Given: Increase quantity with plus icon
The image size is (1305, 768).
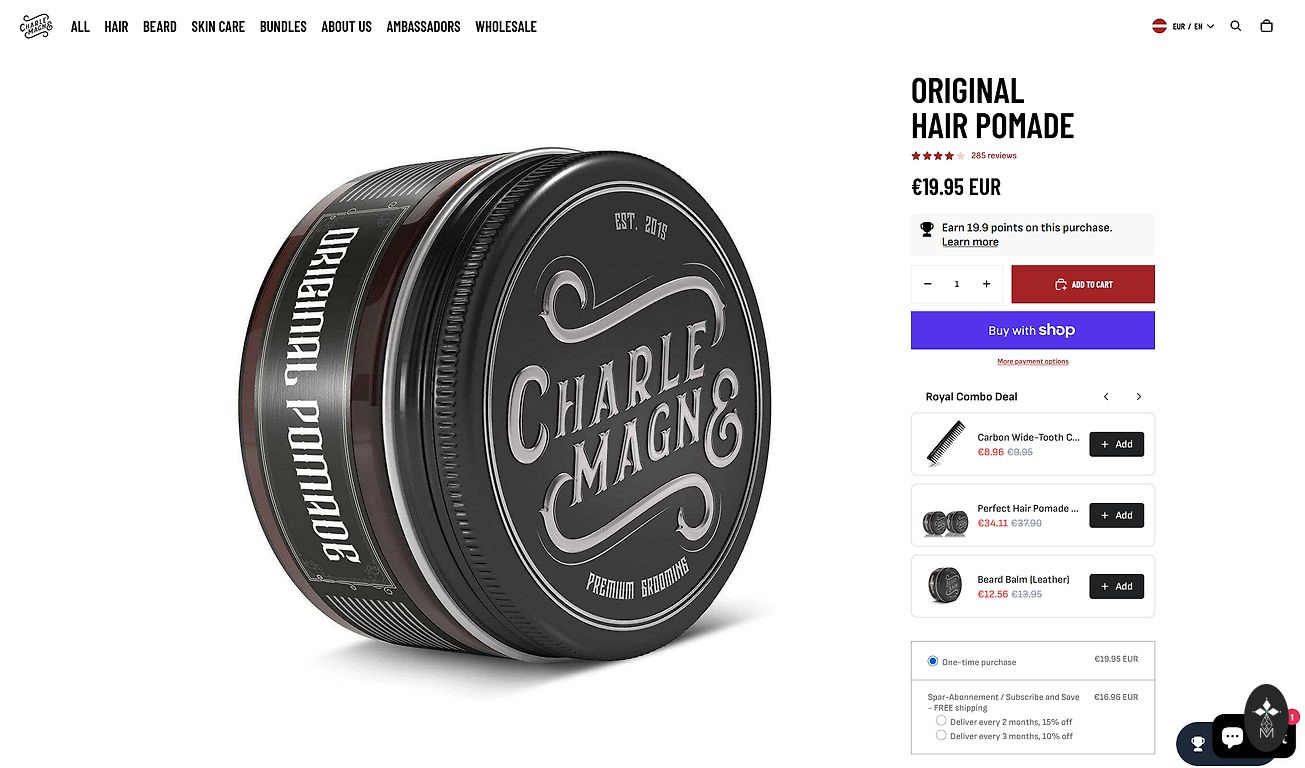Looking at the screenshot, I should 986,284.
